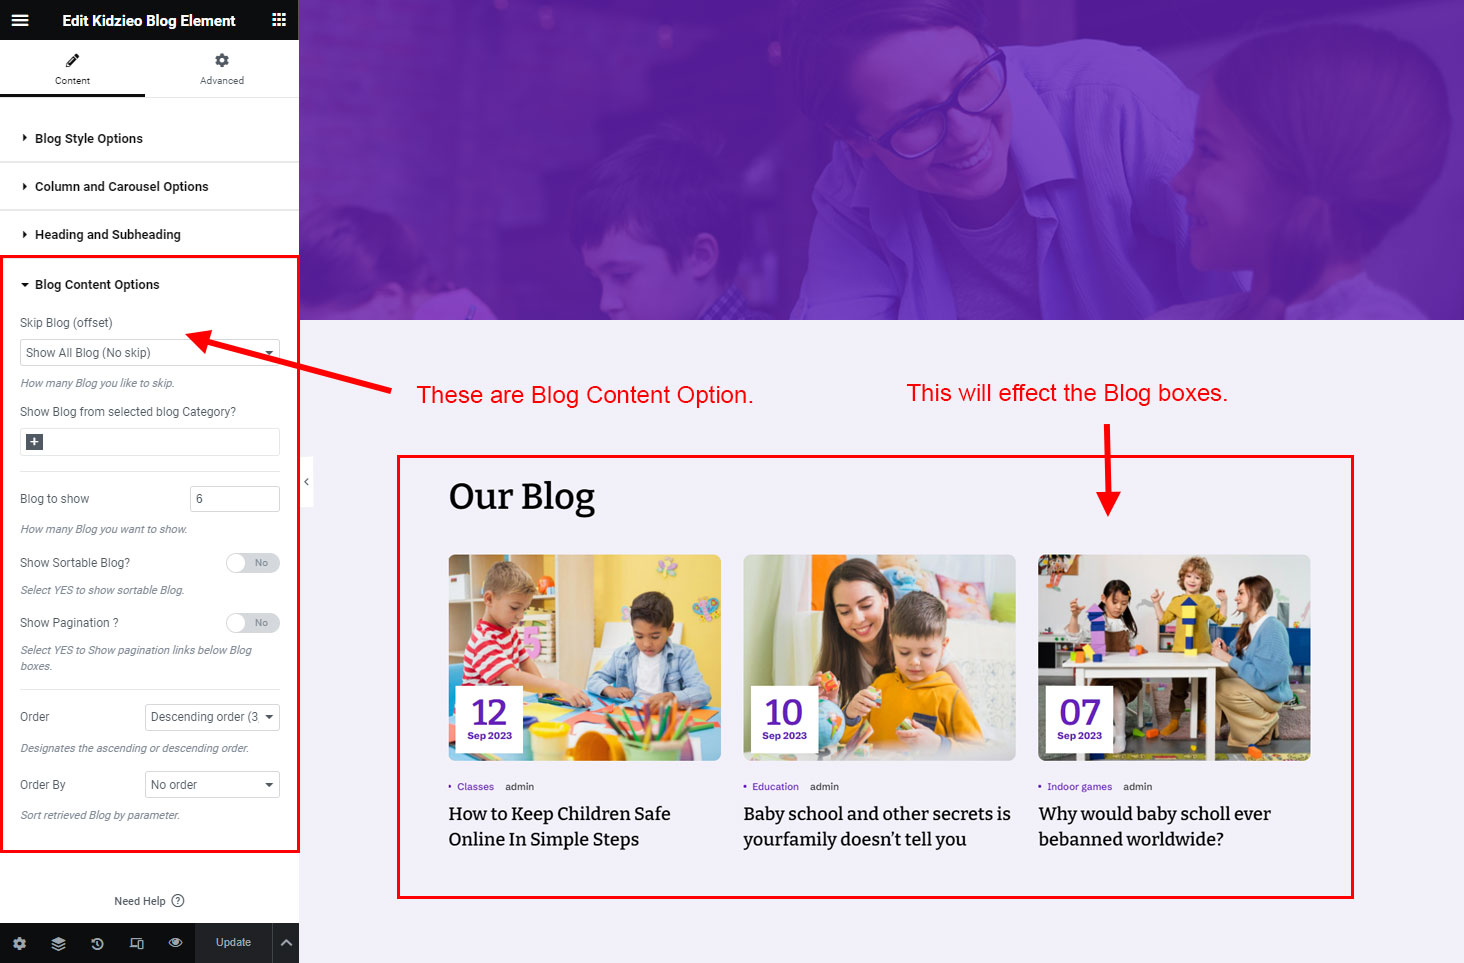The width and height of the screenshot is (1464, 963).
Task: Toggle the Show Sortable Blog switch
Action: [x=252, y=563]
